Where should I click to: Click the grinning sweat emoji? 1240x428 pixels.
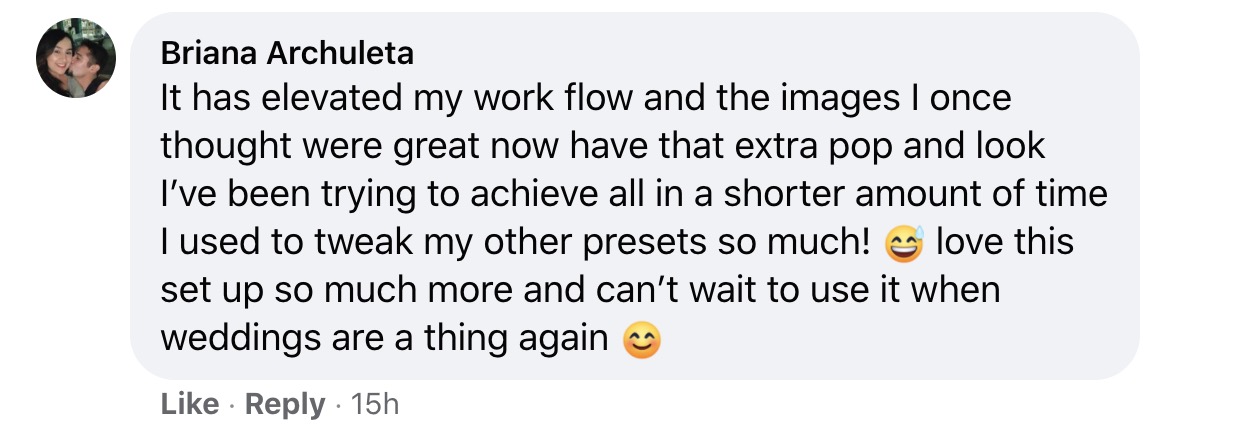click(906, 243)
